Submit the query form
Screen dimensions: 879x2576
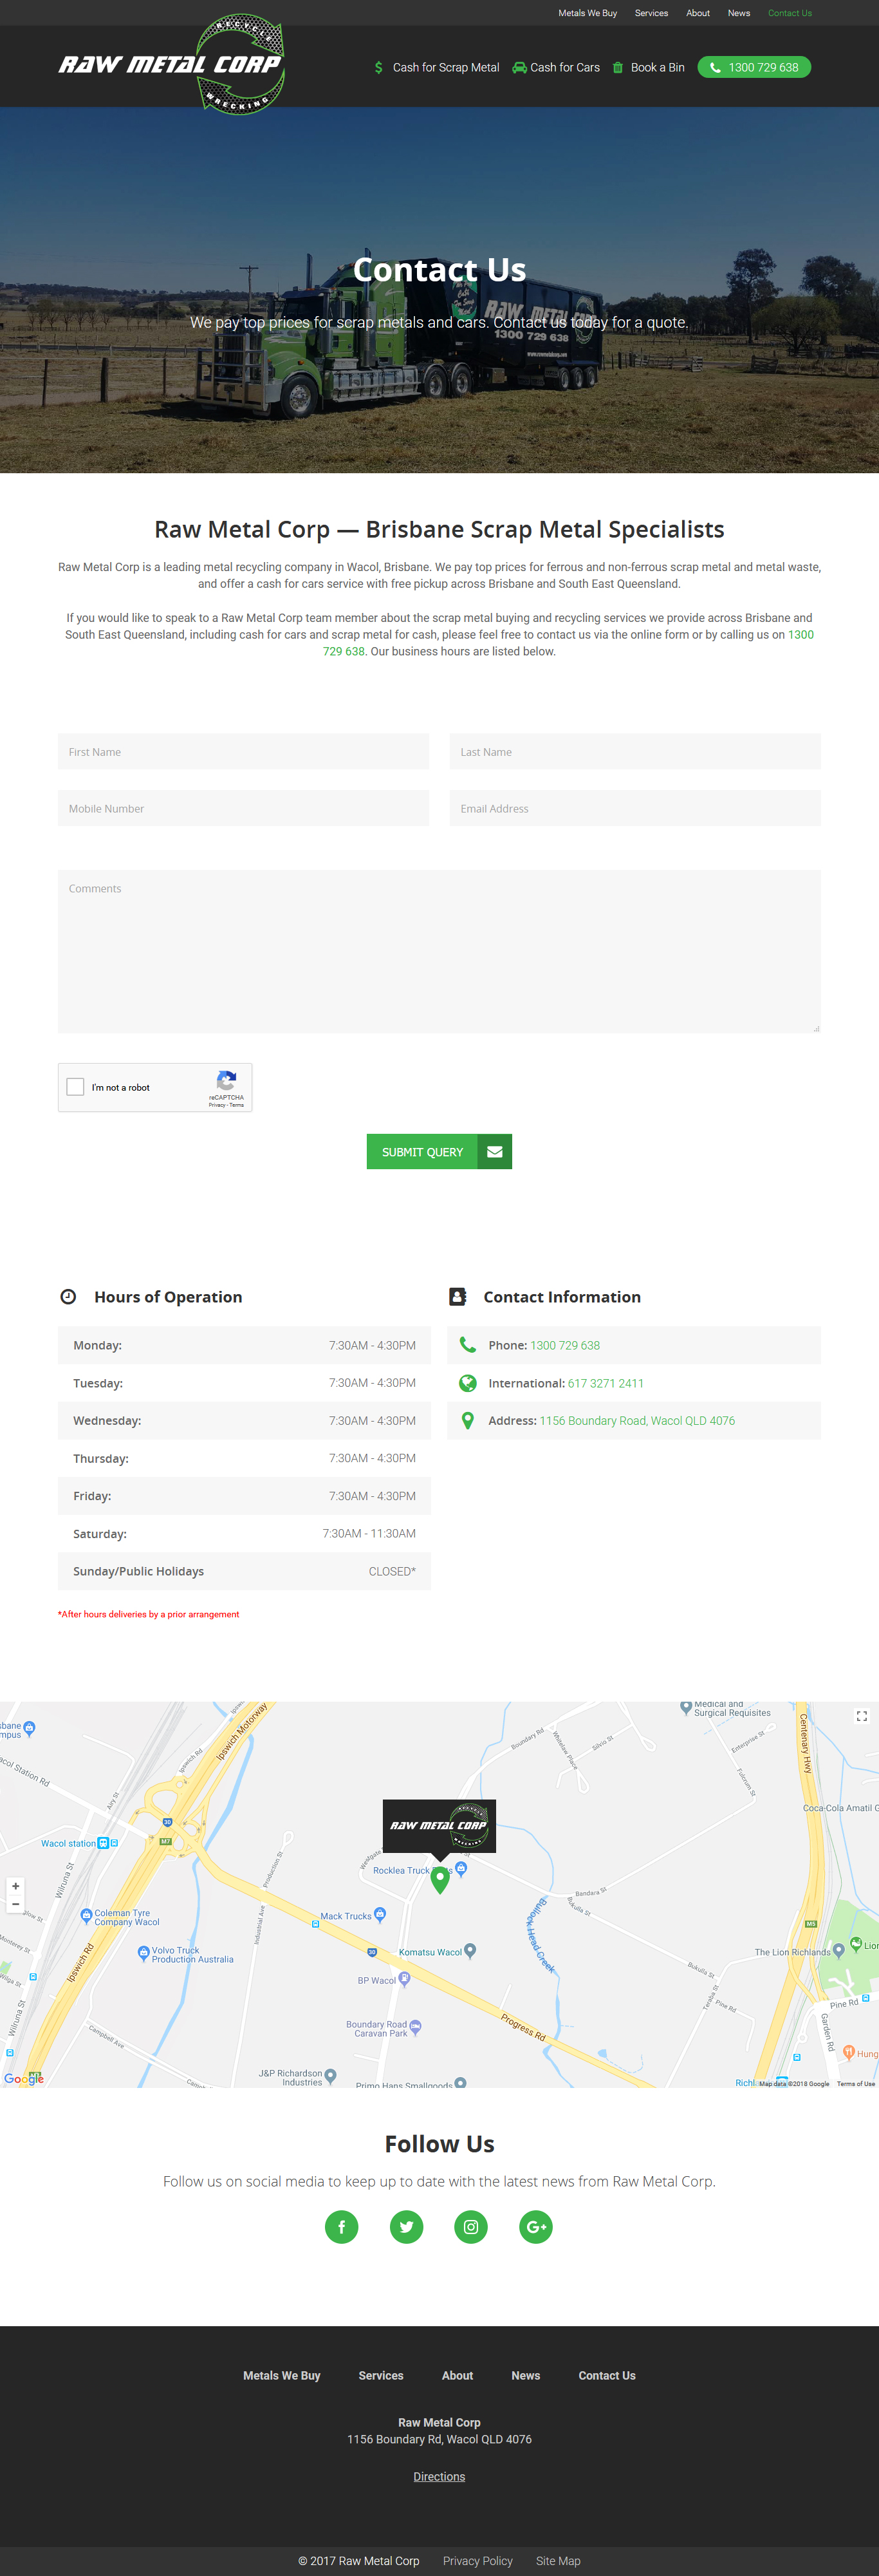tap(439, 1152)
